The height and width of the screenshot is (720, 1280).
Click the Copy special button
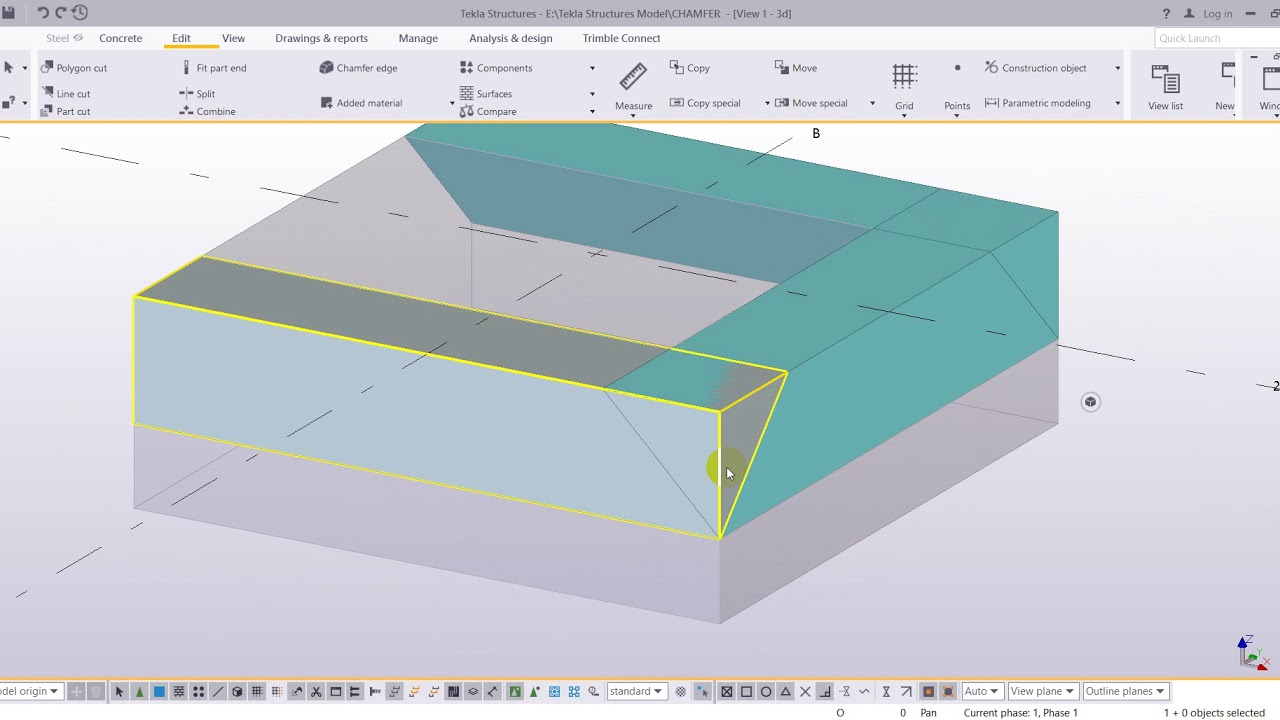705,103
